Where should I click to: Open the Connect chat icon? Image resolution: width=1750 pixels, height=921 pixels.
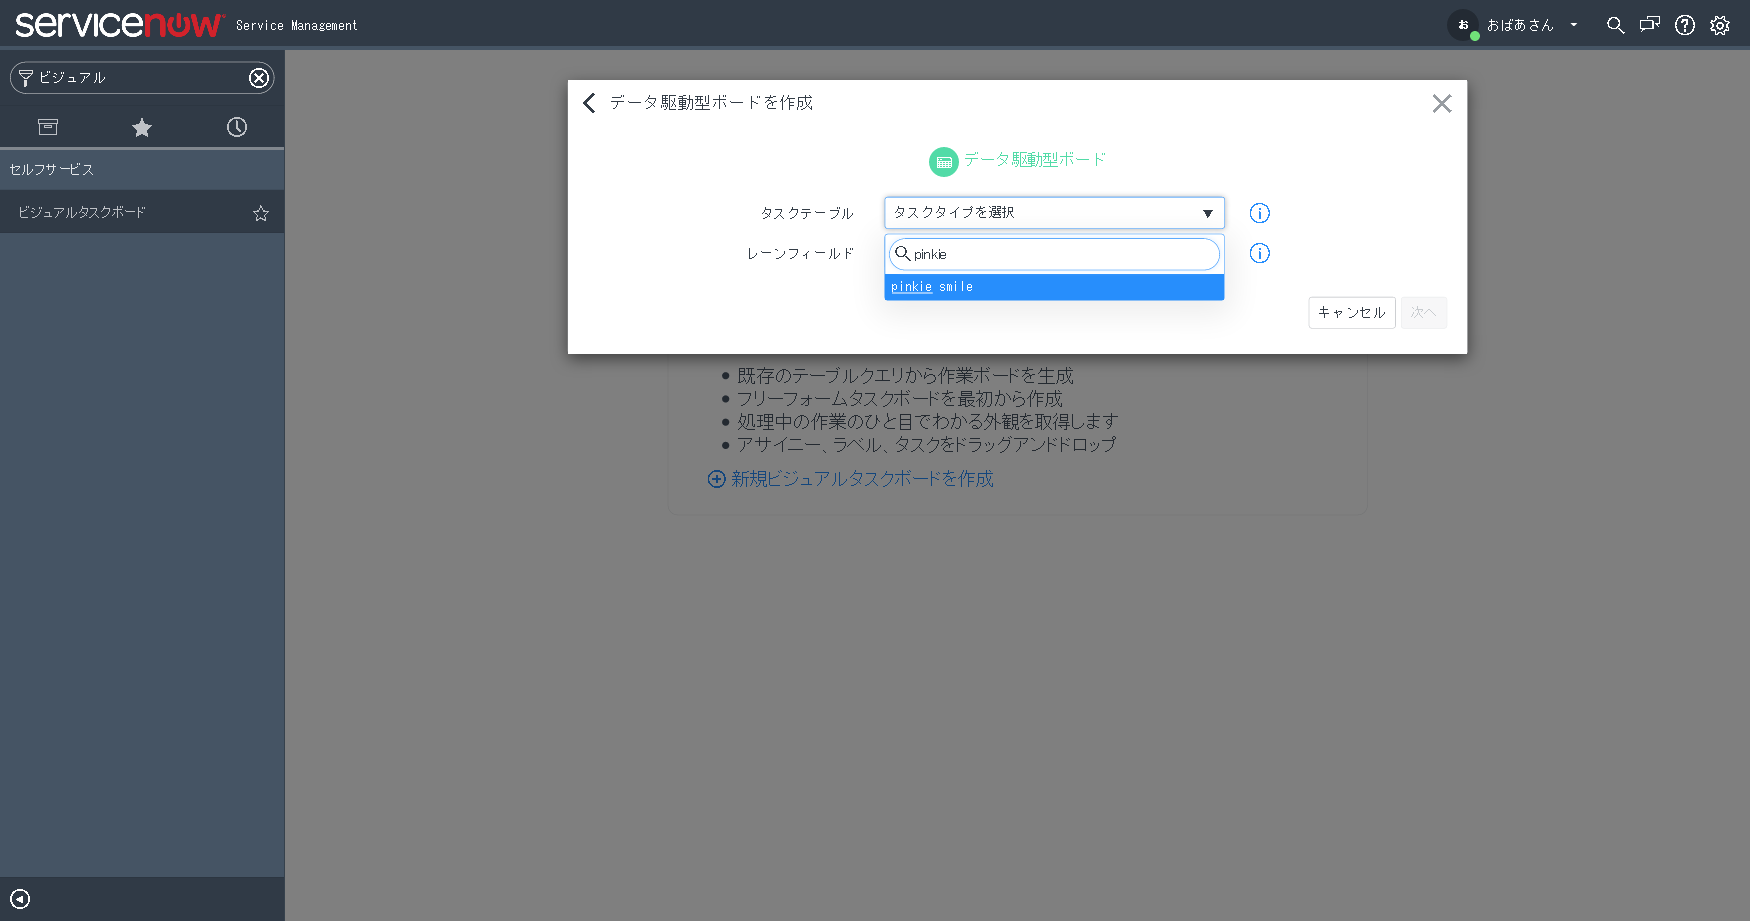pos(1650,25)
